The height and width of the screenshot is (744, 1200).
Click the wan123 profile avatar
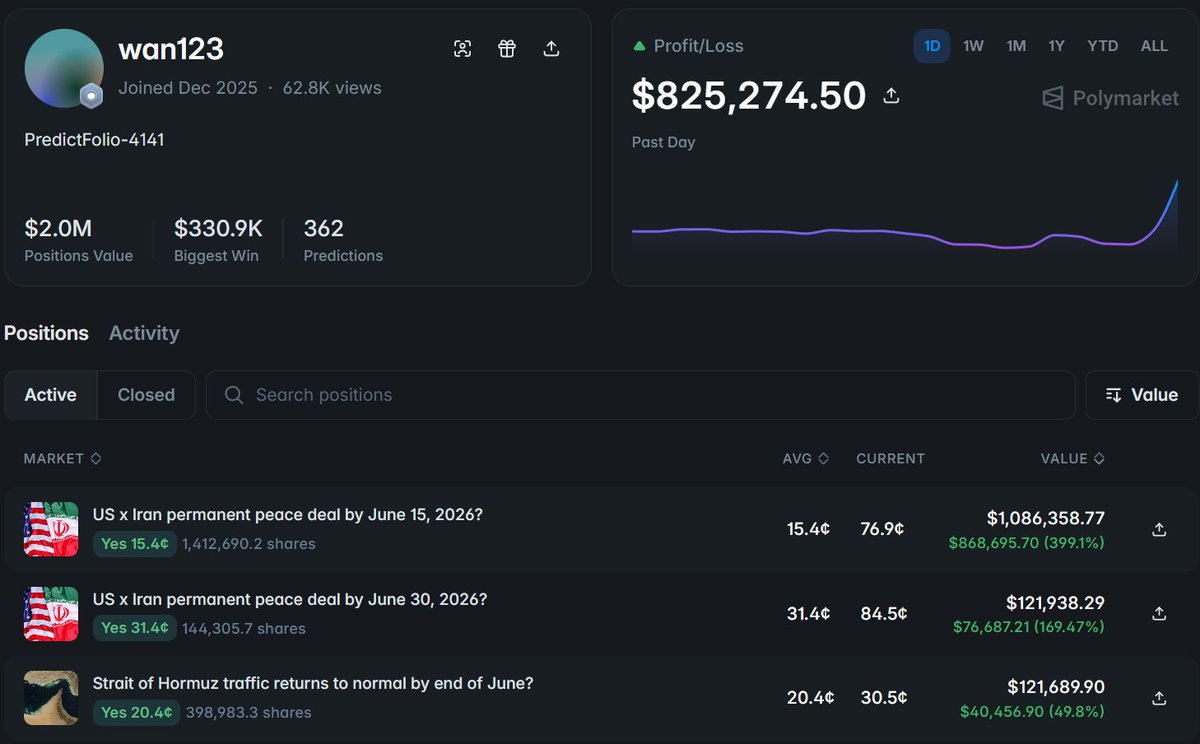coord(64,68)
